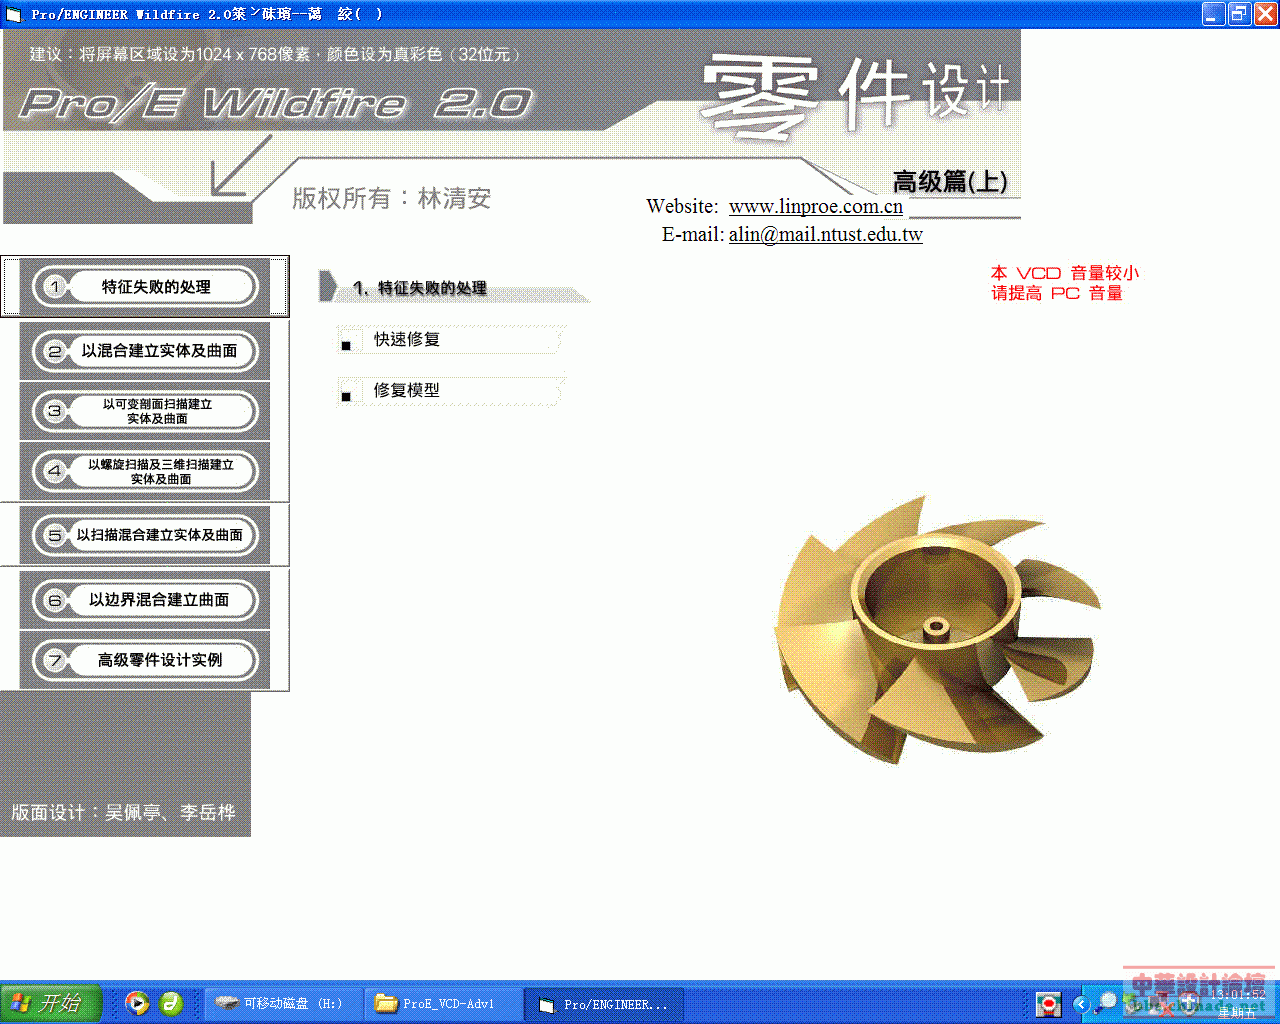The width and height of the screenshot is (1280, 1024).
Task: Open chapter 2 以混合建立实体及曲面
Action: pyautogui.click(x=145, y=351)
